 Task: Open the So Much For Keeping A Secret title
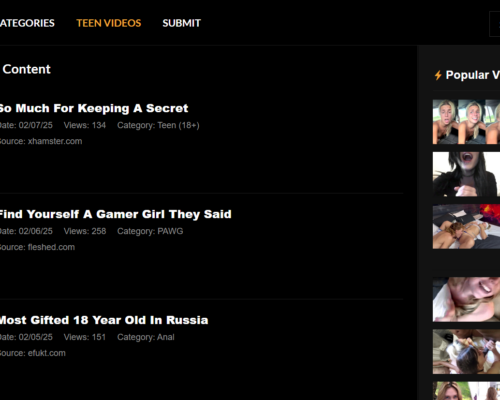point(94,108)
